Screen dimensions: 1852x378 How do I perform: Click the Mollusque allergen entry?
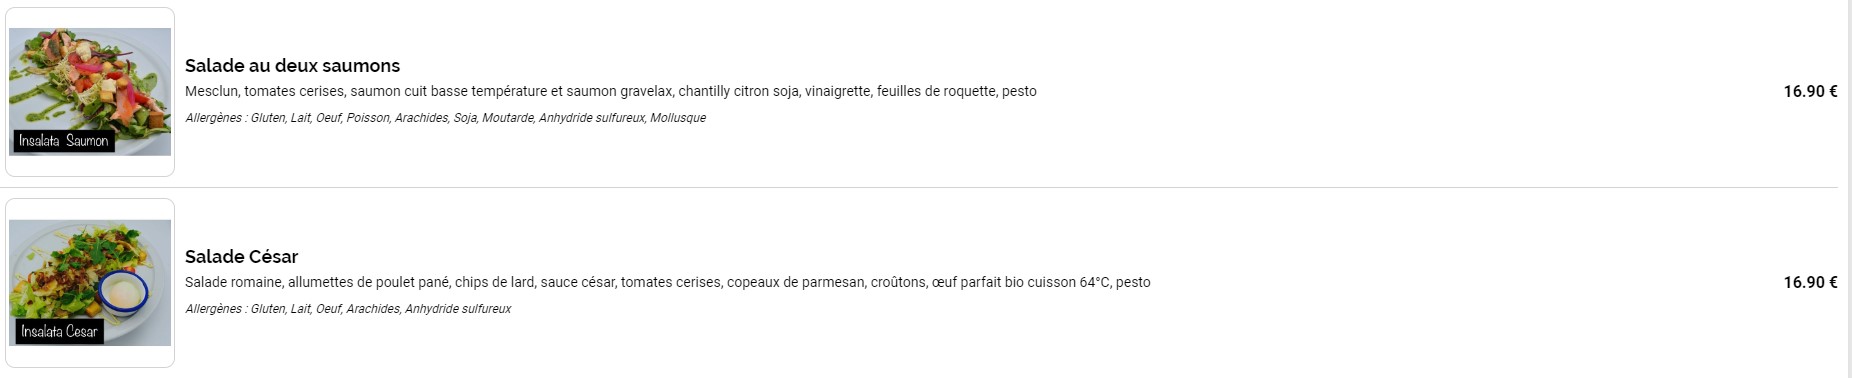678,118
